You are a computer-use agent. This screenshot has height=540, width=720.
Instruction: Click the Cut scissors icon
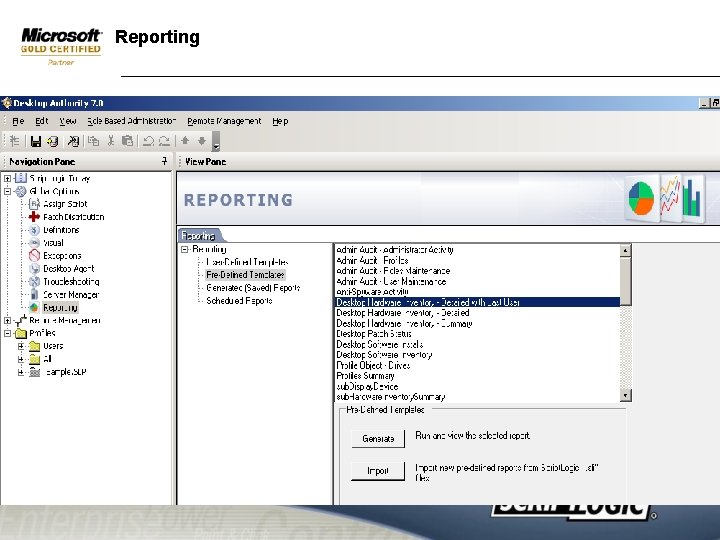(x=111, y=141)
